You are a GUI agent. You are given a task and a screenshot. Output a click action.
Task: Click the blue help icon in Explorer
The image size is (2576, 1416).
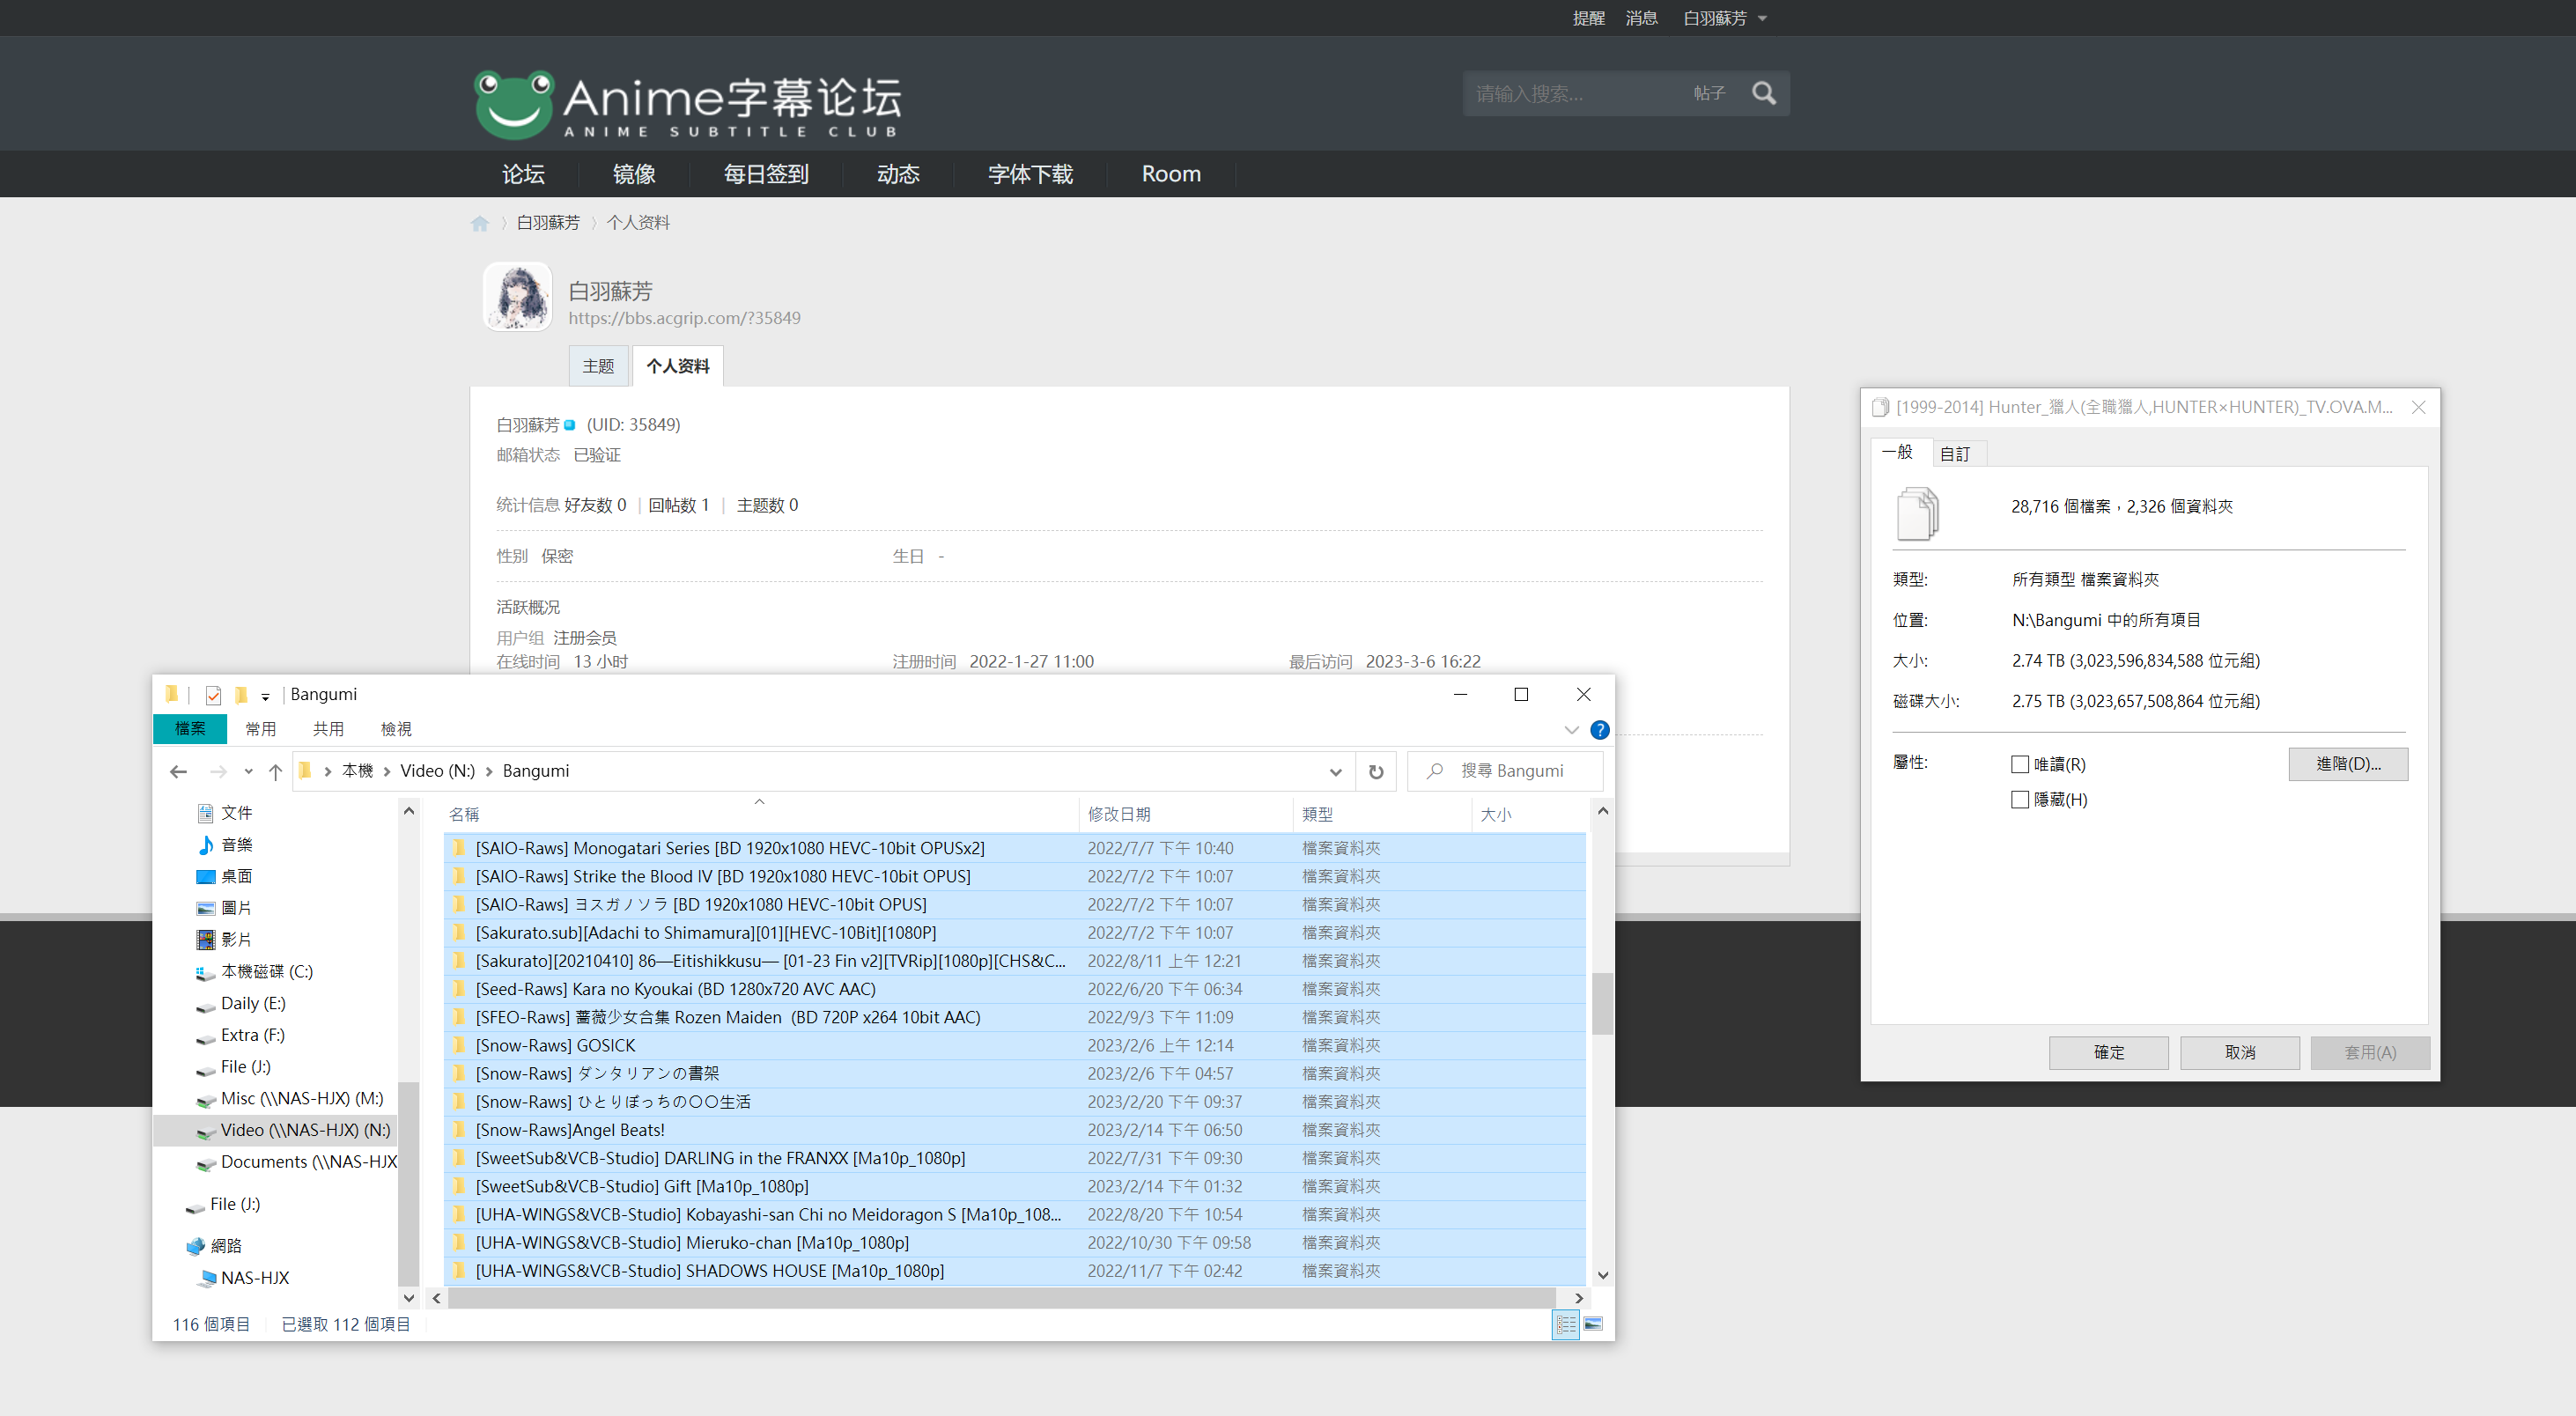pos(1600,730)
